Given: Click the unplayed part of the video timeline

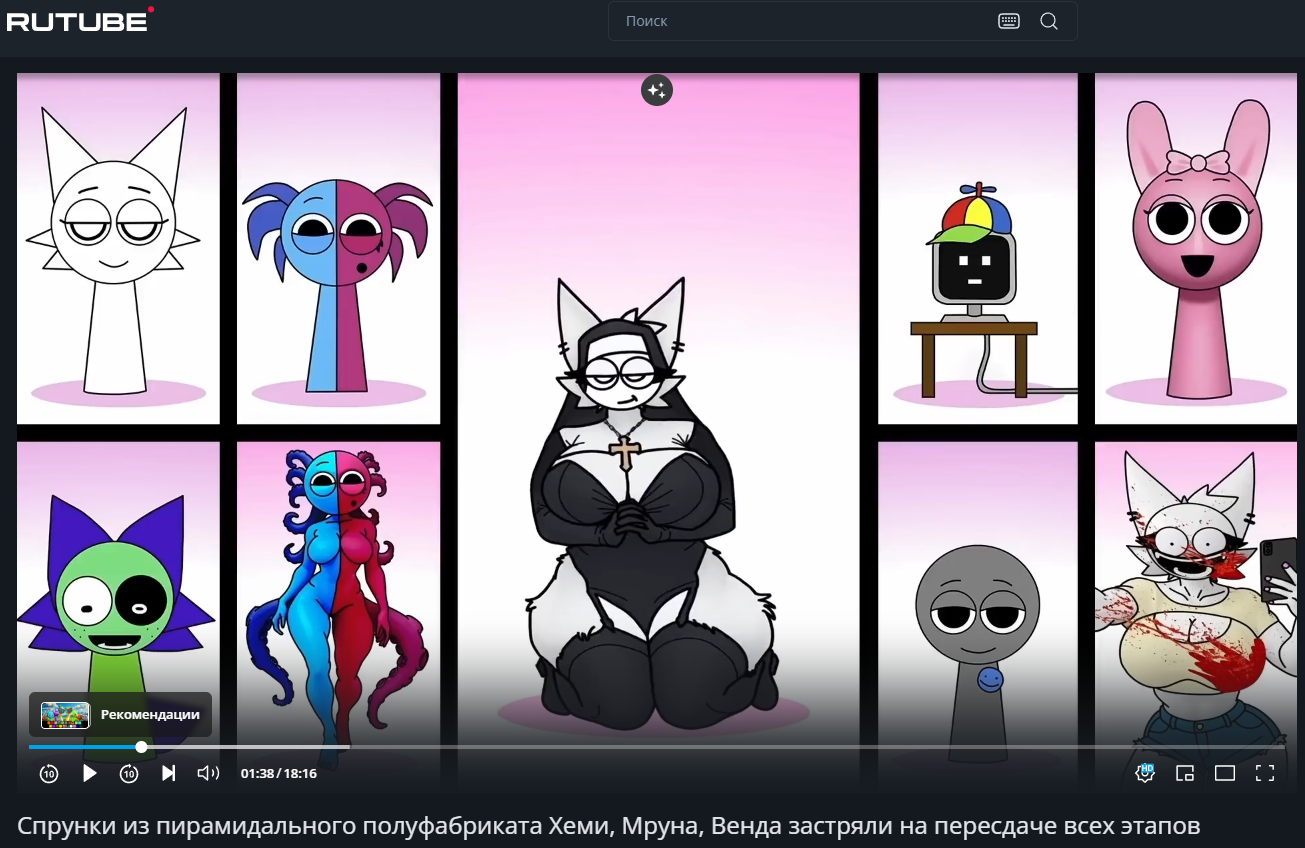Looking at the screenshot, I should point(700,747).
